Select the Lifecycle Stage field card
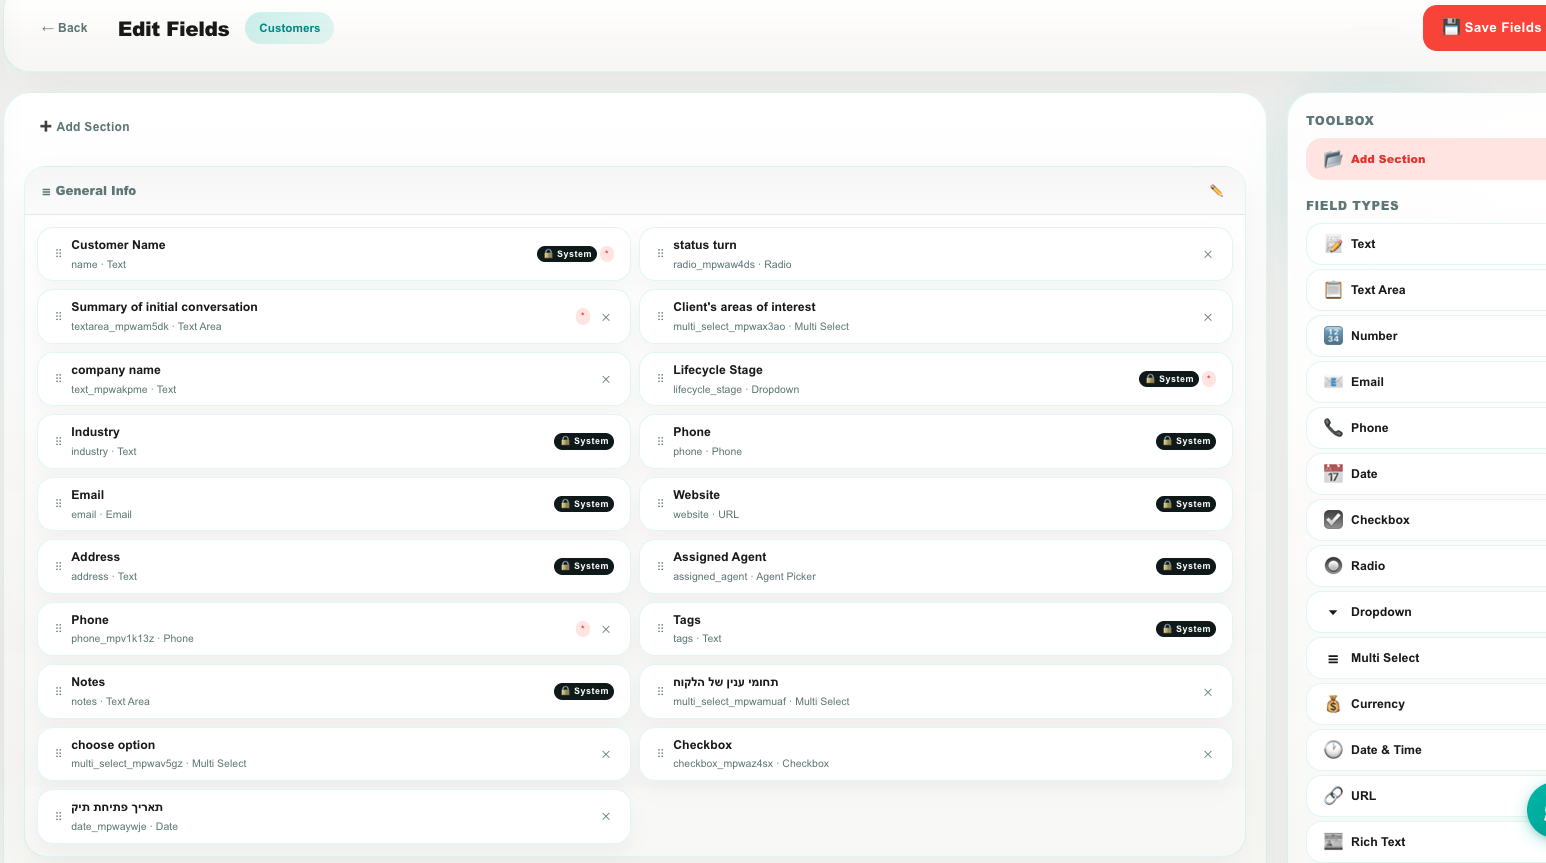This screenshot has height=863, width=1546. [x=936, y=379]
